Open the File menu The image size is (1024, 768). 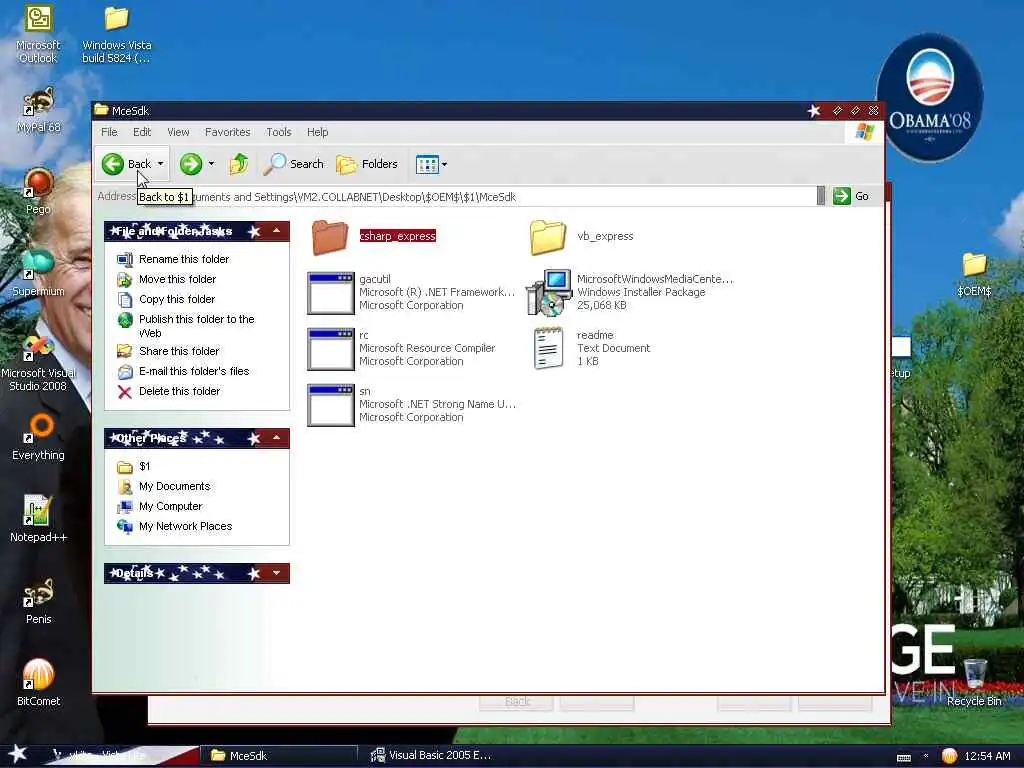point(109,132)
